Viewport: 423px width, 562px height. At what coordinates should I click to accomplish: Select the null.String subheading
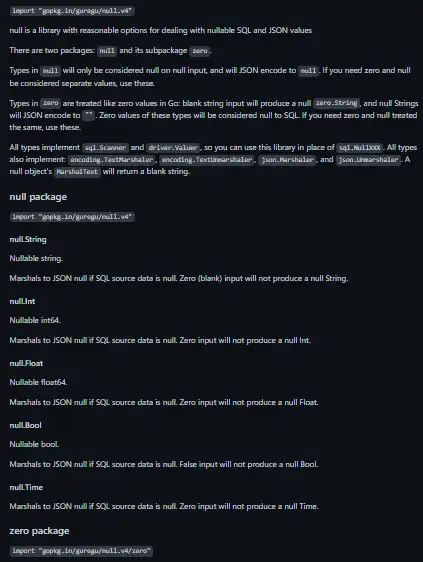click(x=28, y=239)
